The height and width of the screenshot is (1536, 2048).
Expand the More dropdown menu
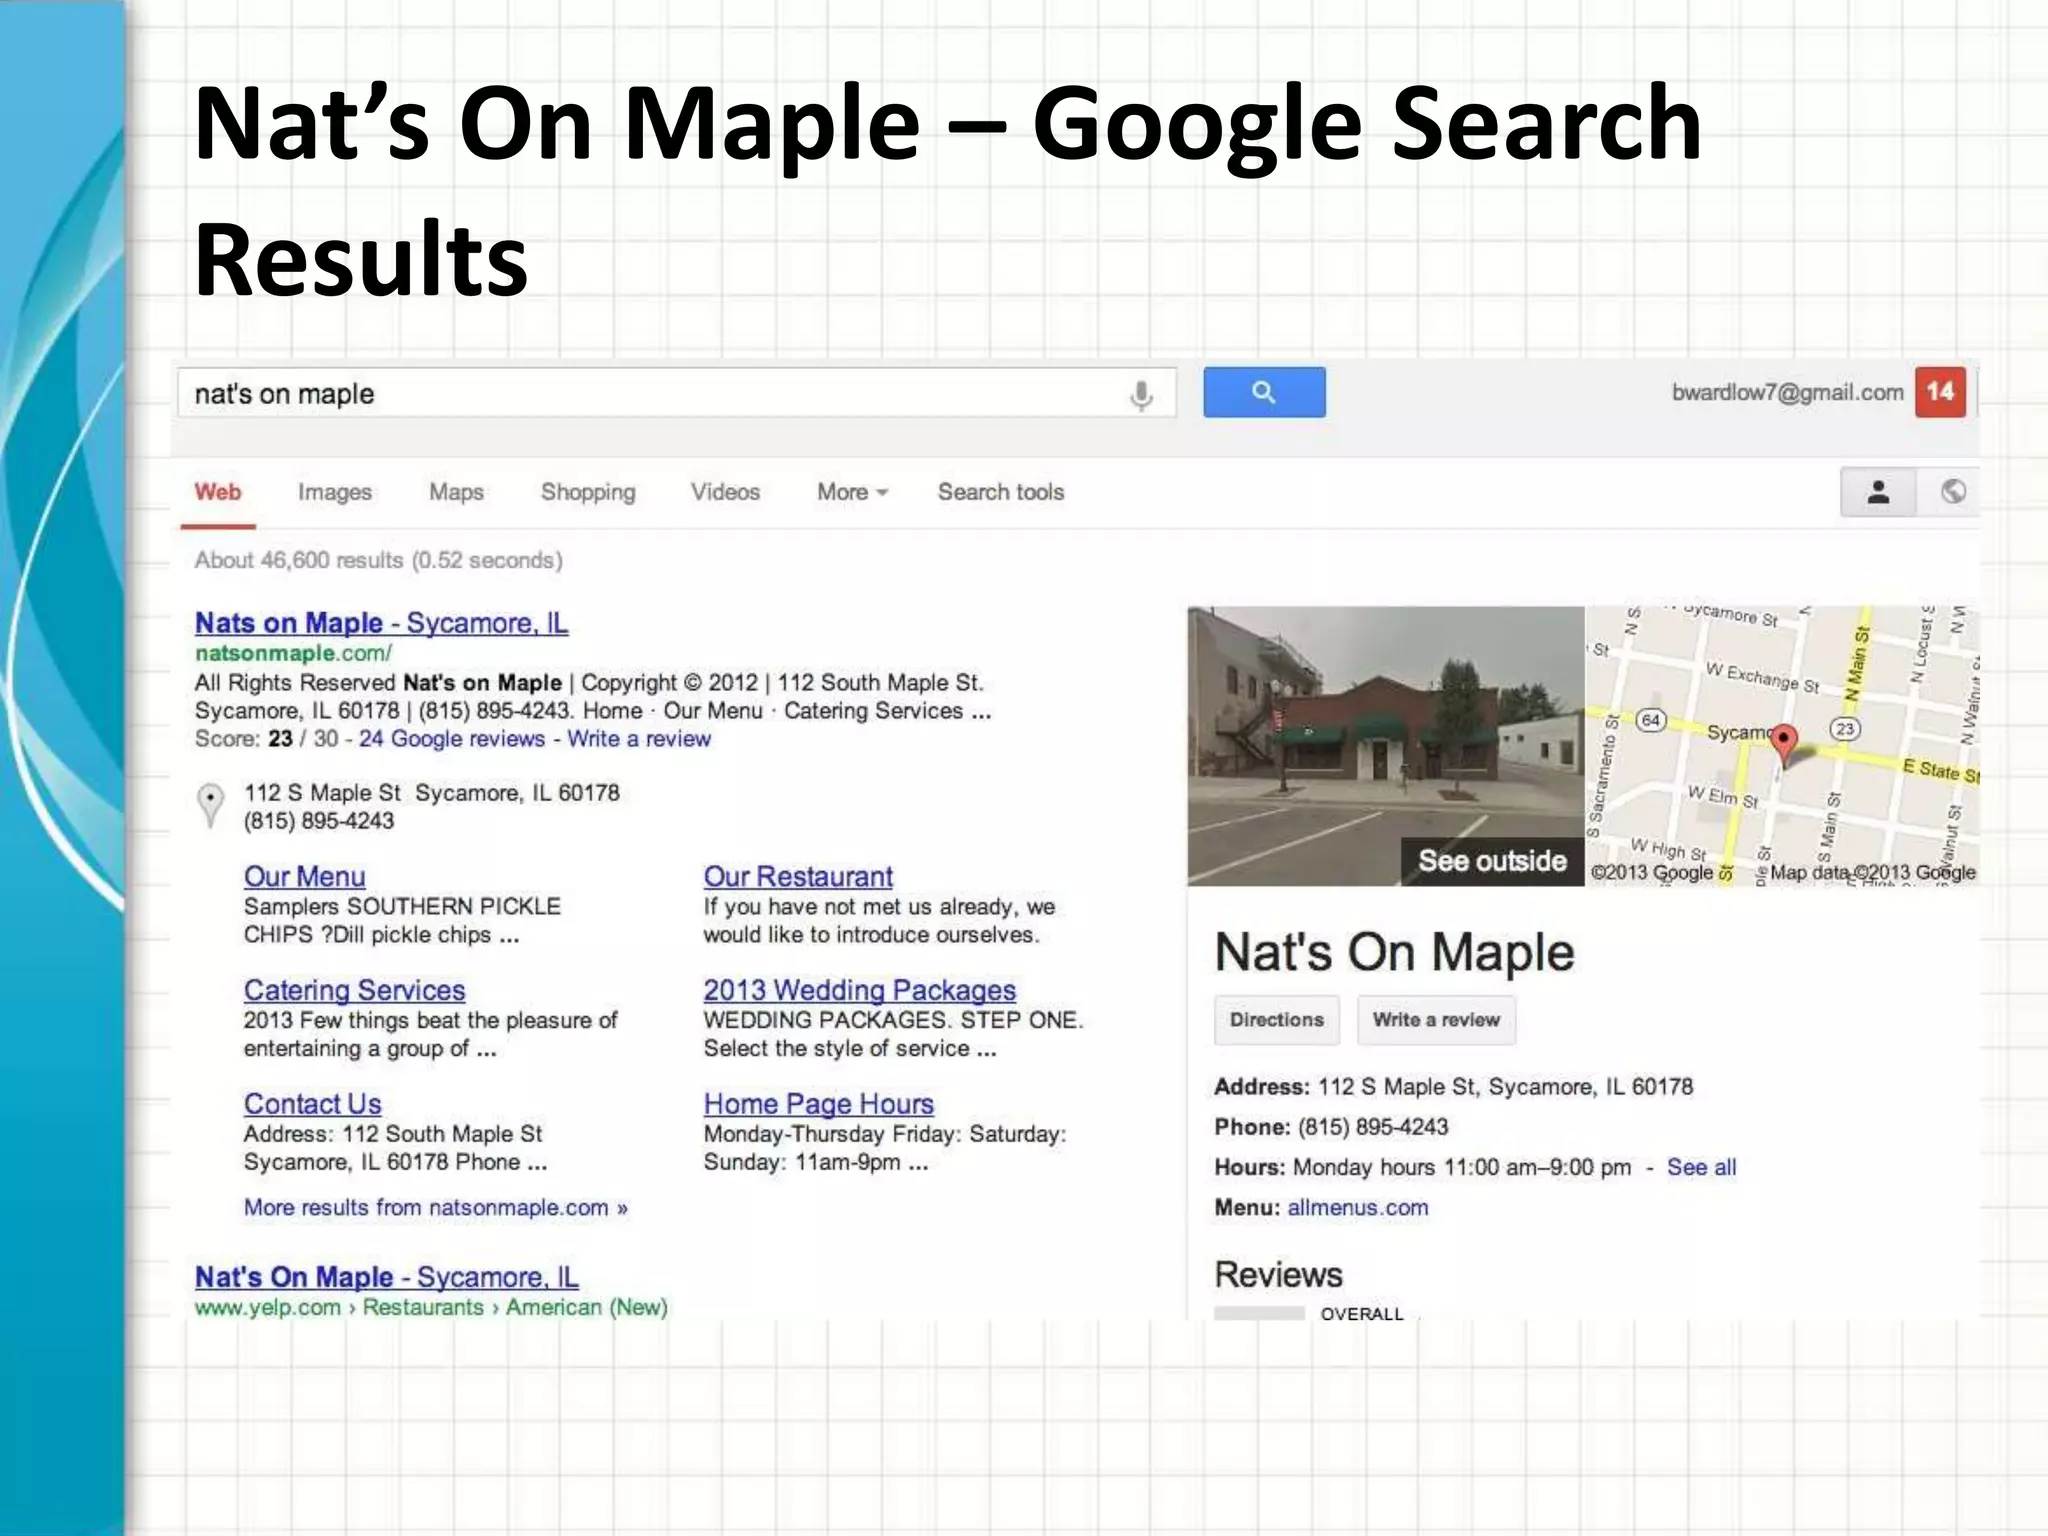pyautogui.click(x=852, y=492)
